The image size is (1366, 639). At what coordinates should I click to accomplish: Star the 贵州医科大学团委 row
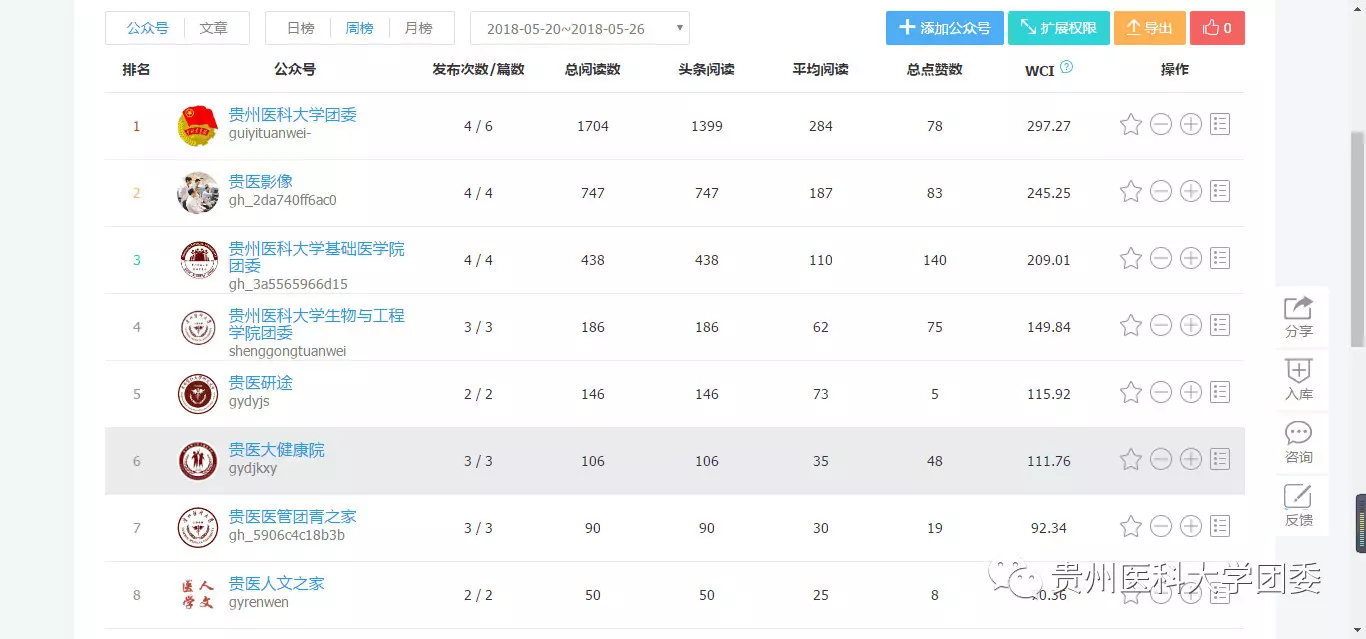pos(1130,125)
